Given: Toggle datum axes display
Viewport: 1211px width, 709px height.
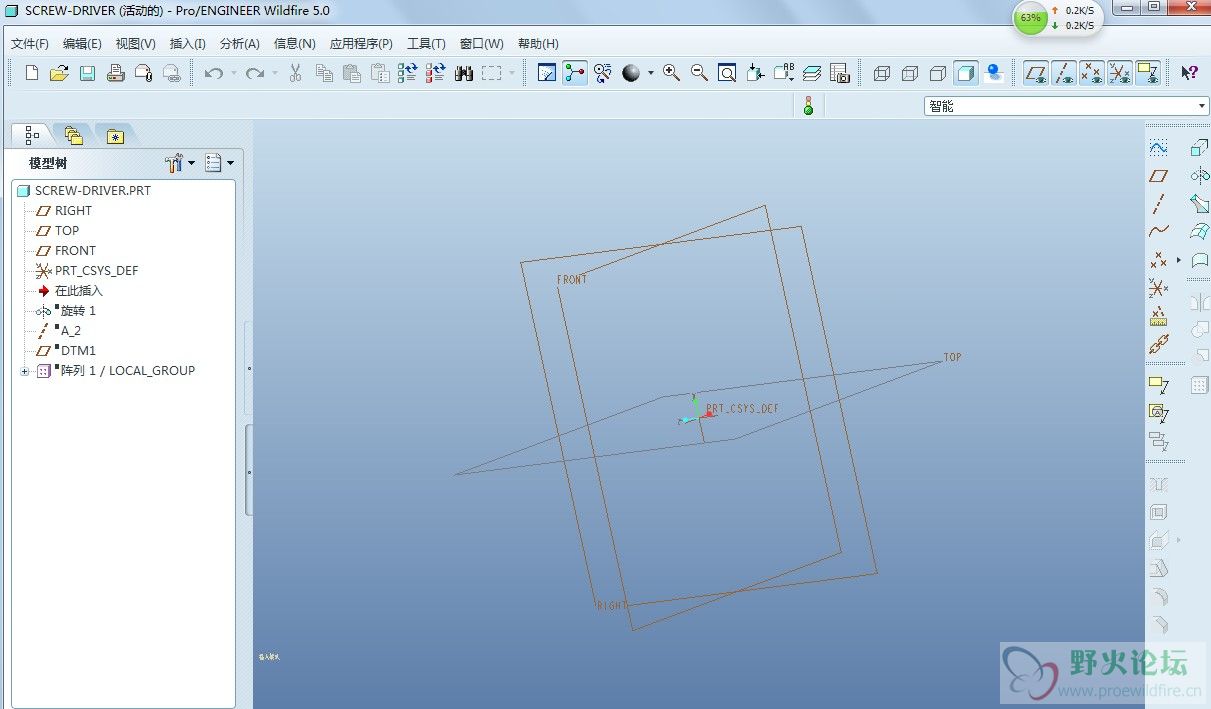Looking at the screenshot, I should [1064, 73].
